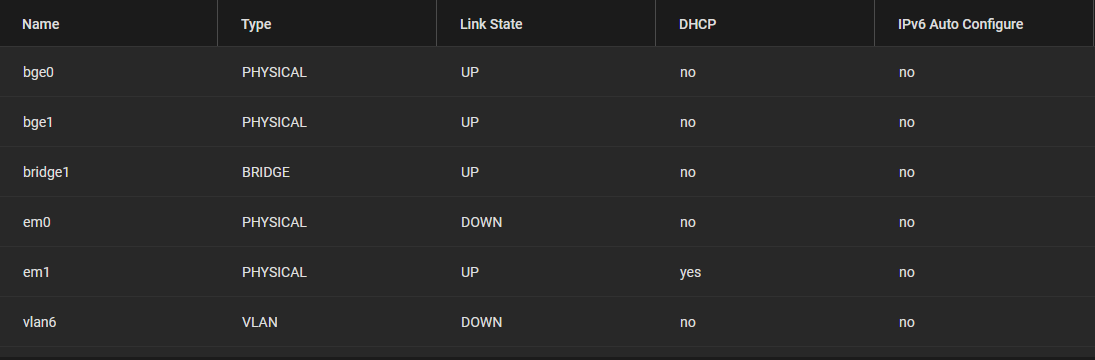Select the vlan6 interface name
This screenshot has width=1095, height=360.
click(40, 322)
